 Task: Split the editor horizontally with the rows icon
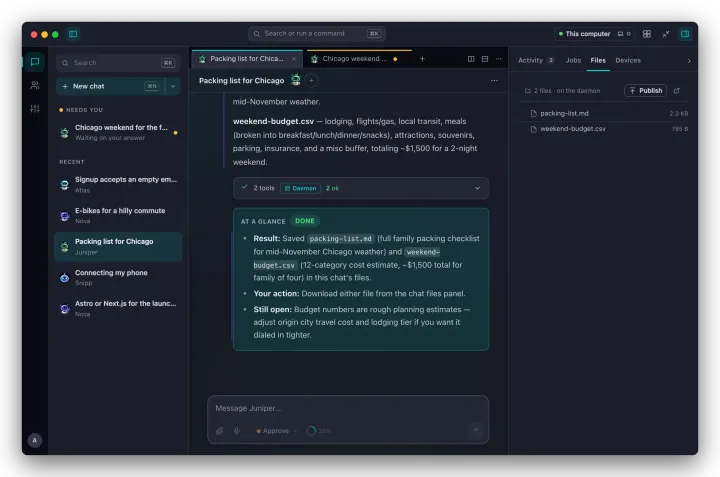485,59
